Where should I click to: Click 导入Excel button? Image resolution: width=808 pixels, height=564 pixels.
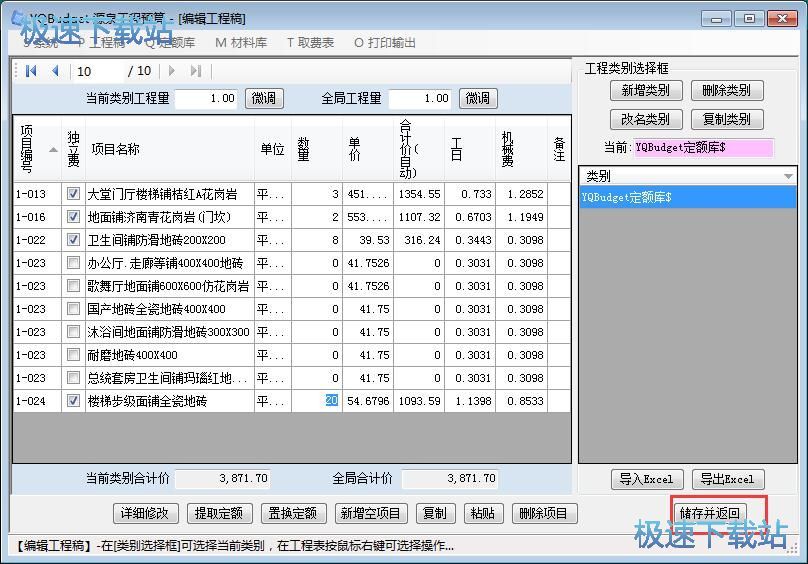(x=647, y=479)
